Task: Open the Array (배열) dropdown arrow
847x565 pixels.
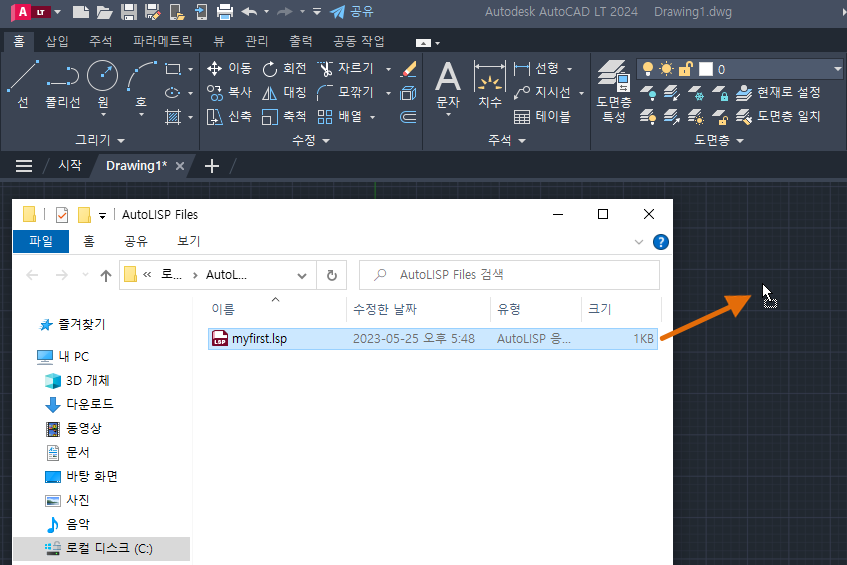Action: point(373,117)
